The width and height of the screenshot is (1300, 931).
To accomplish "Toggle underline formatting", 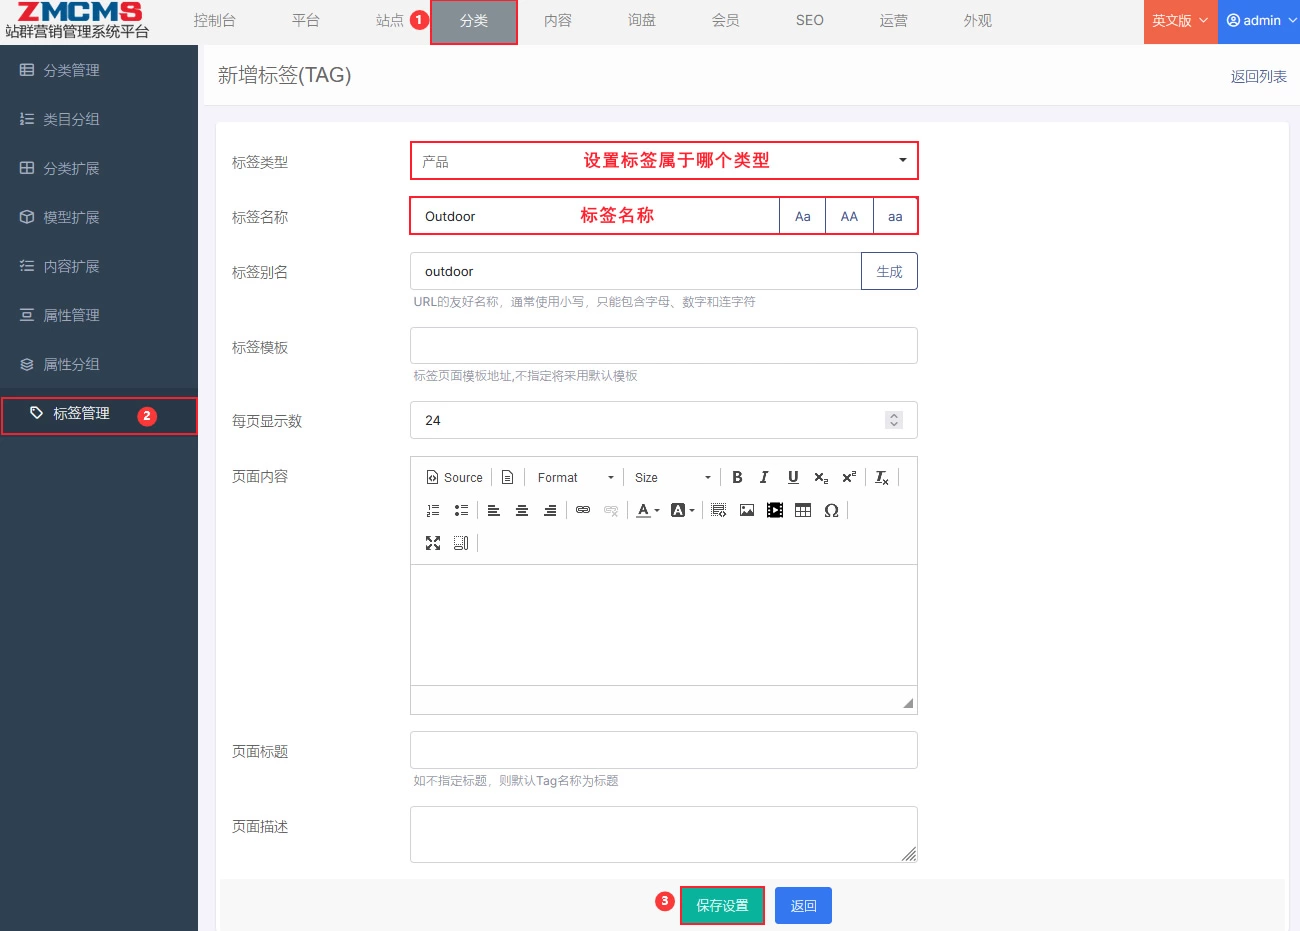I will [793, 478].
